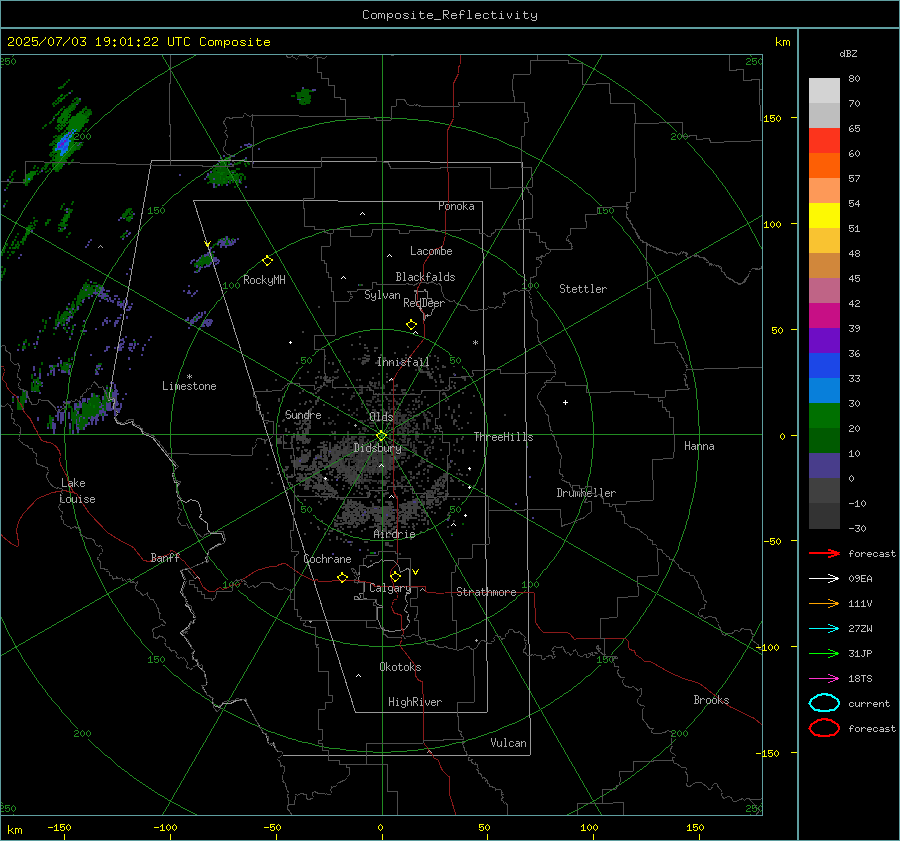The width and height of the screenshot is (900, 841).
Task: Select the yellow diamond marker beside RockyMH
Action: 267,261
